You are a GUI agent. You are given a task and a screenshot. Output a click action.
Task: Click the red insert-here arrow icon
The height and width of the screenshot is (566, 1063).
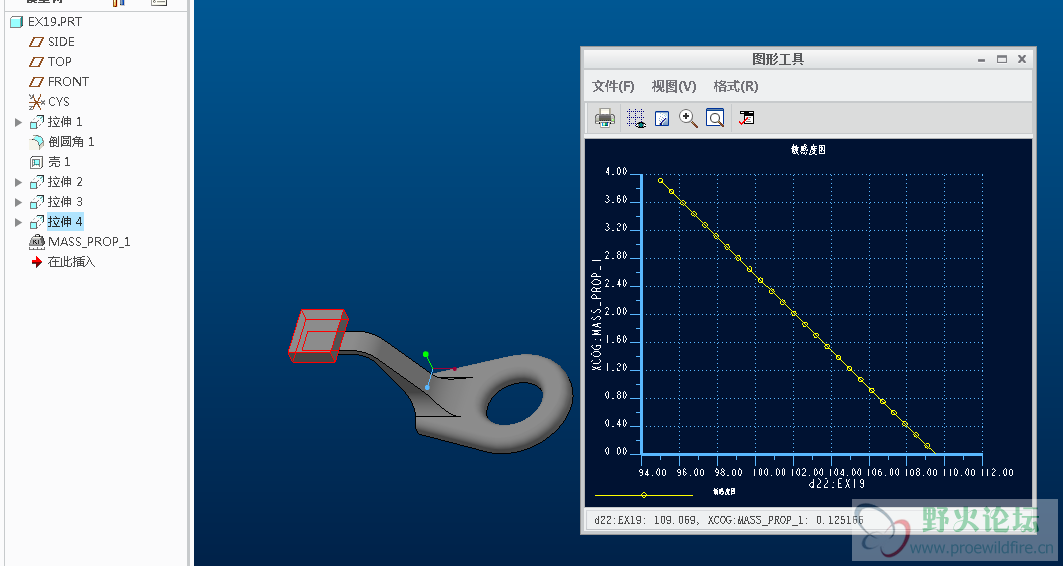37,262
